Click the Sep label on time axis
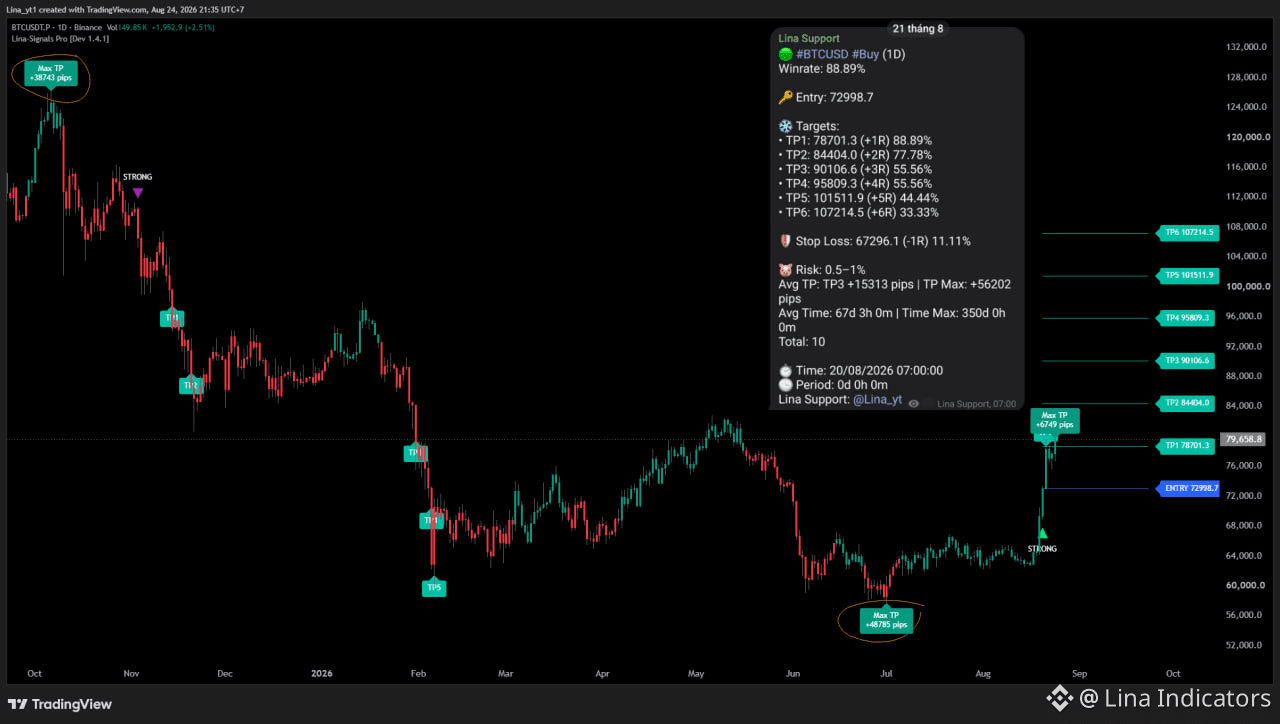1280x724 pixels. coord(1079,674)
